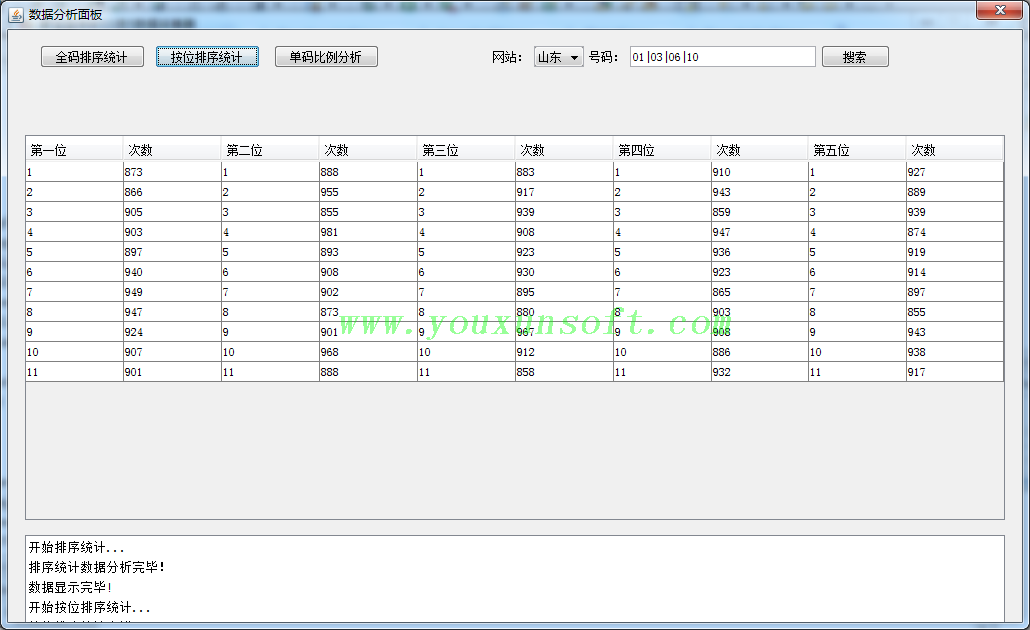Click the 第四位 column header
The height and width of the screenshot is (630, 1030).
[x=662, y=150]
